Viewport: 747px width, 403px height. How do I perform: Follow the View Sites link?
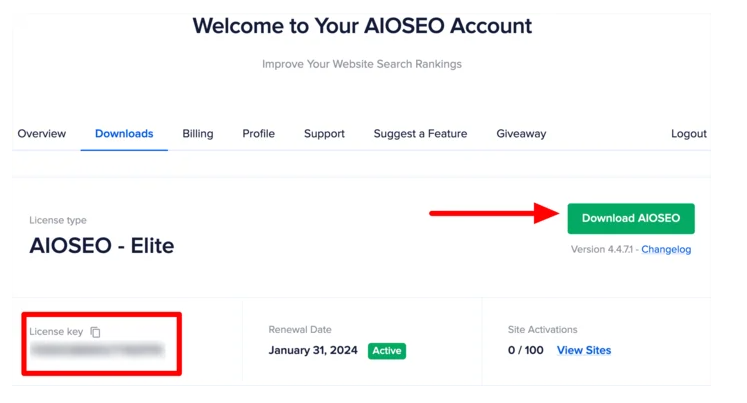[x=584, y=350]
